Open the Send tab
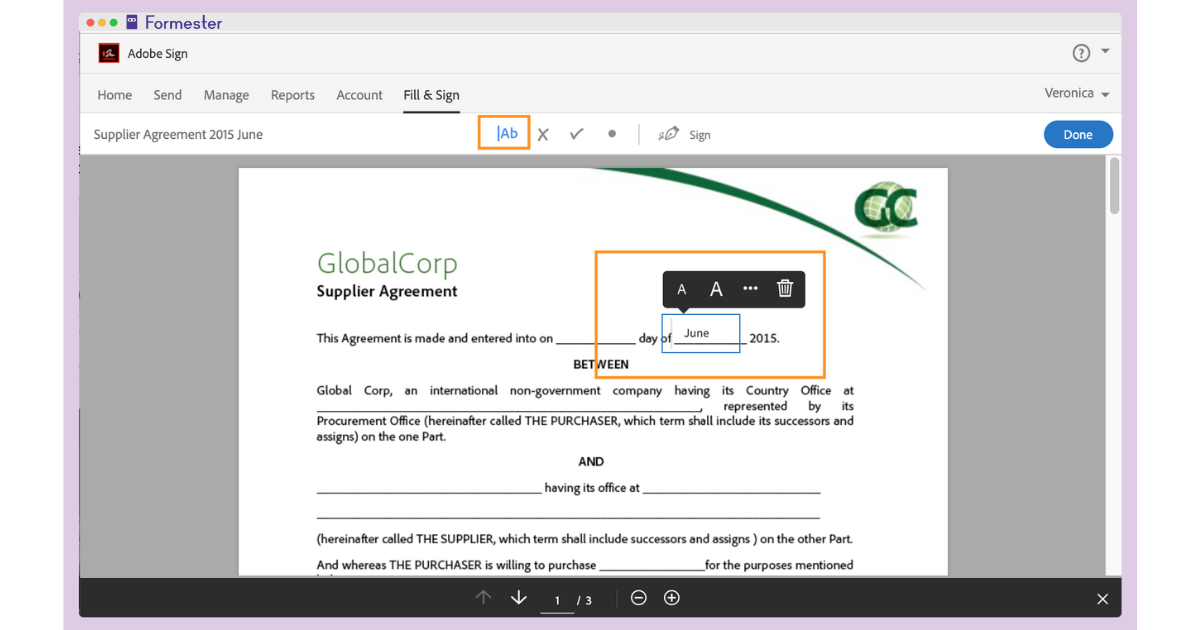This screenshot has width=1200, height=630. click(167, 95)
